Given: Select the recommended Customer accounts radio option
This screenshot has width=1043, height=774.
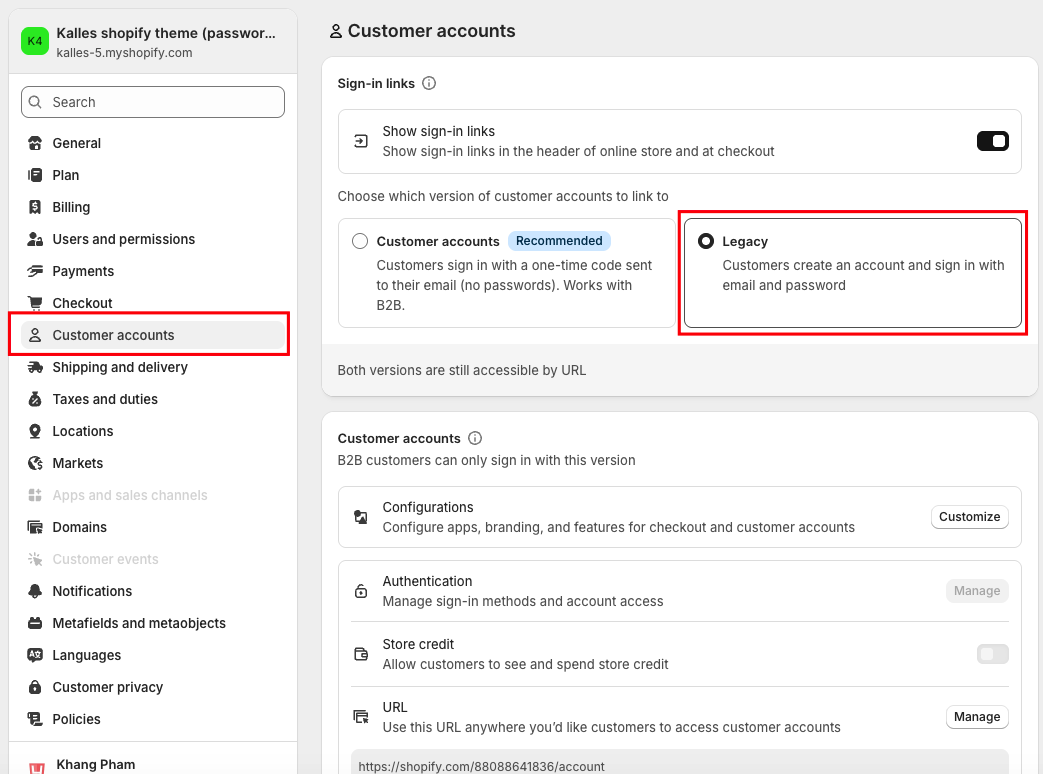Looking at the screenshot, I should (x=360, y=241).
